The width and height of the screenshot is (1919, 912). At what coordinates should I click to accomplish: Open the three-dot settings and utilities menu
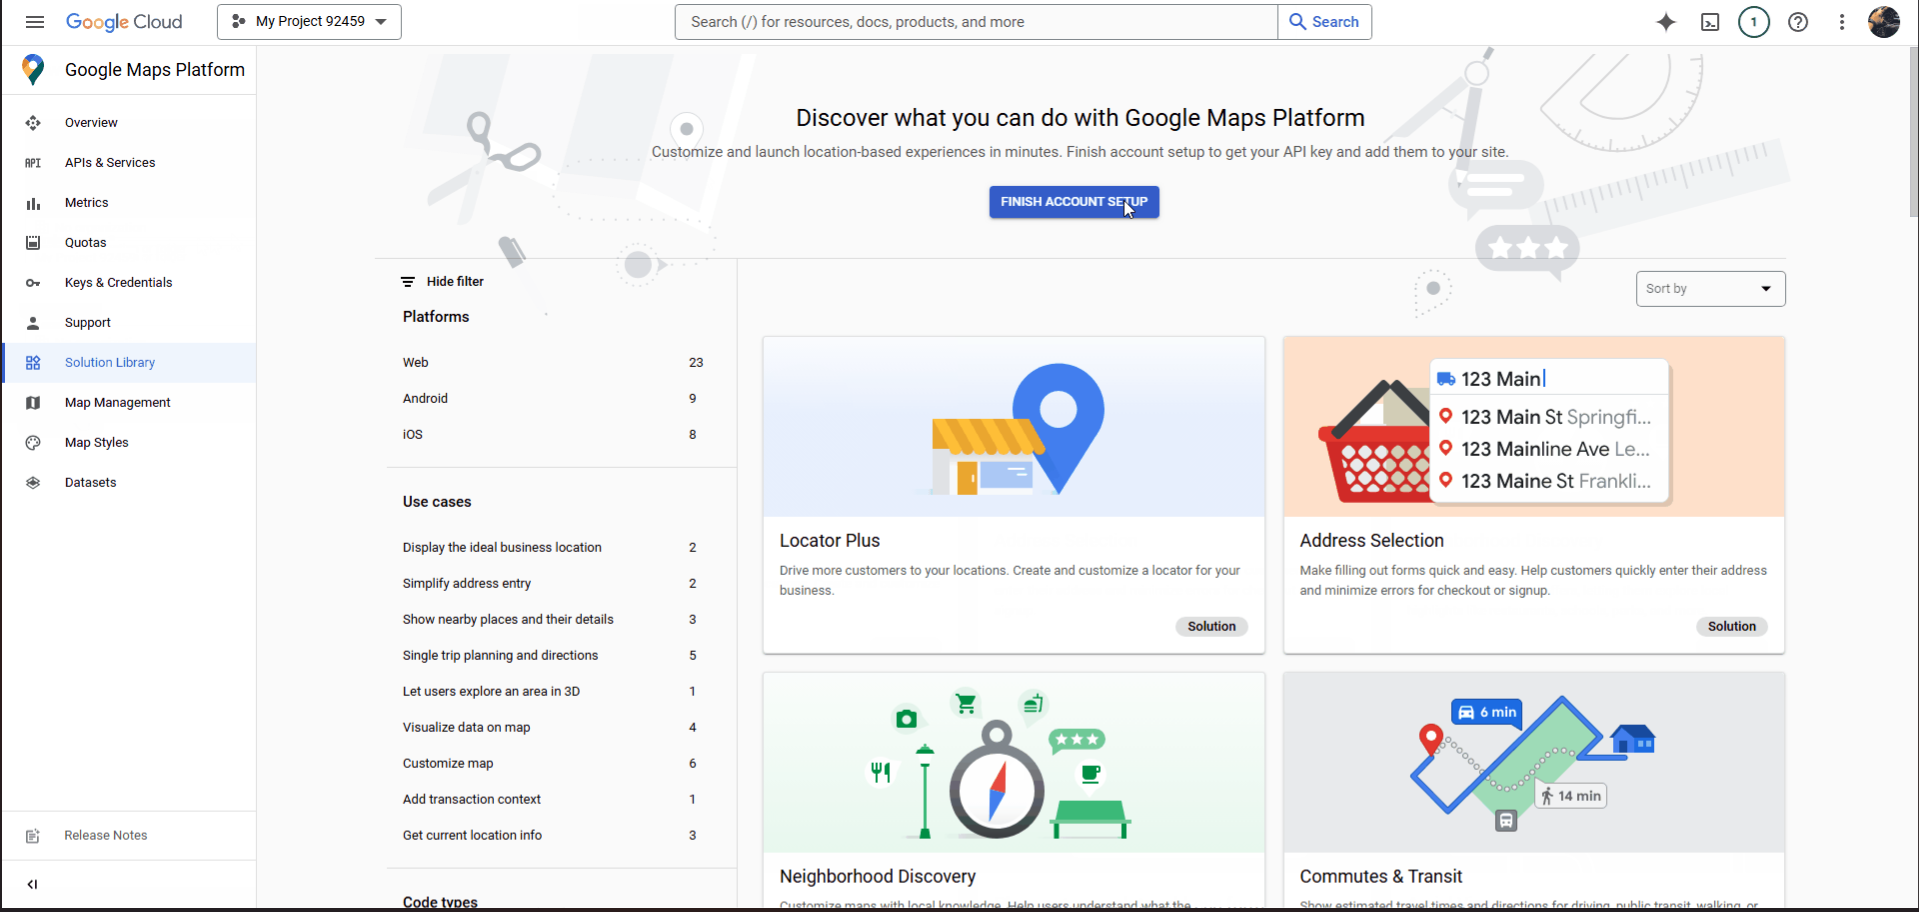click(1842, 22)
